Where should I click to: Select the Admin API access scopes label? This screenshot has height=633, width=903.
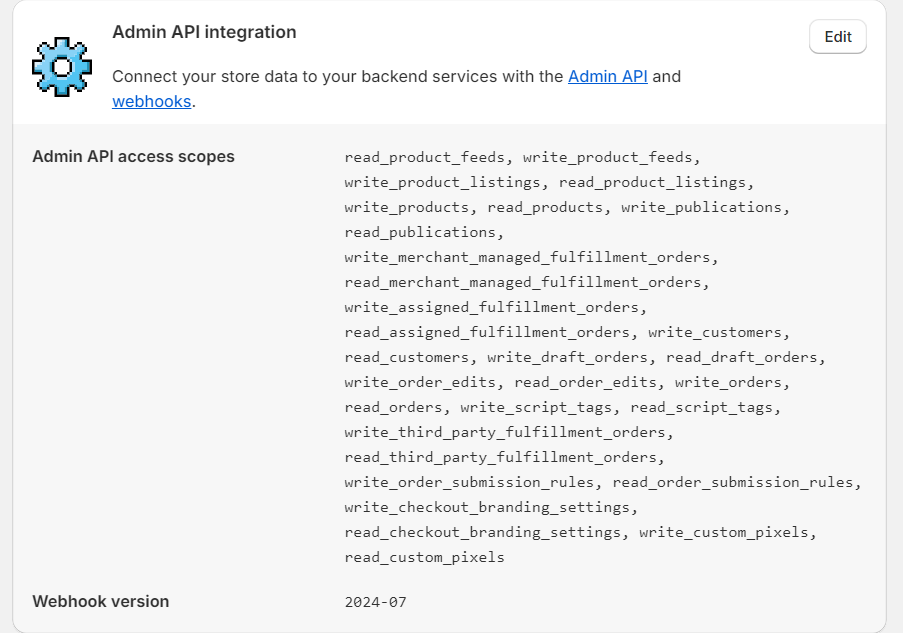pyautogui.click(x=133, y=156)
